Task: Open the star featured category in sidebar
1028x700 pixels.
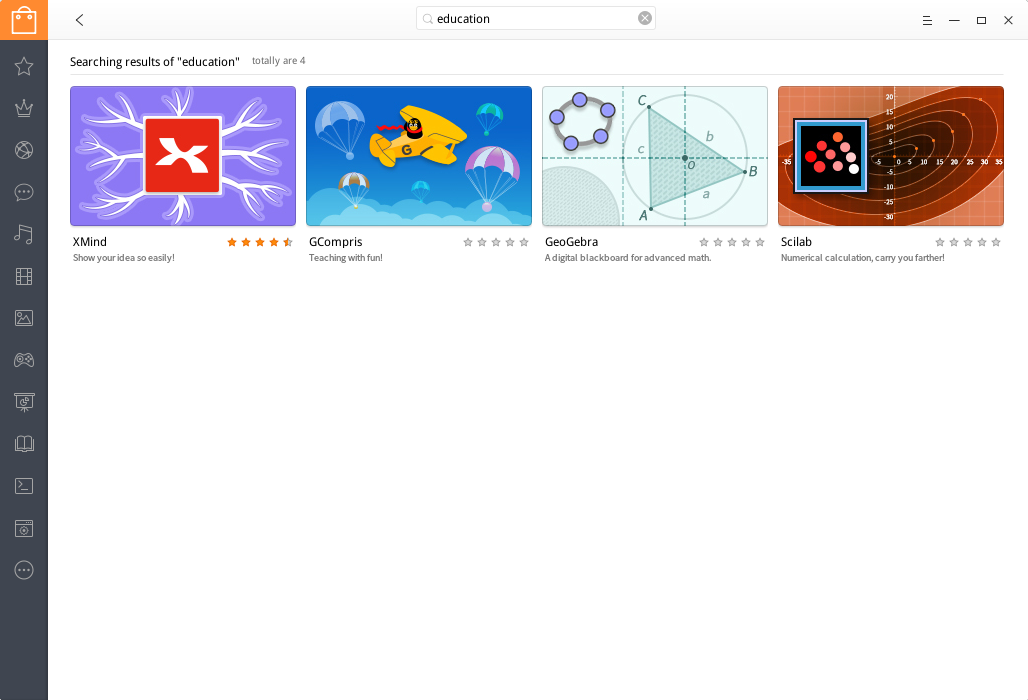Action: coord(24,66)
